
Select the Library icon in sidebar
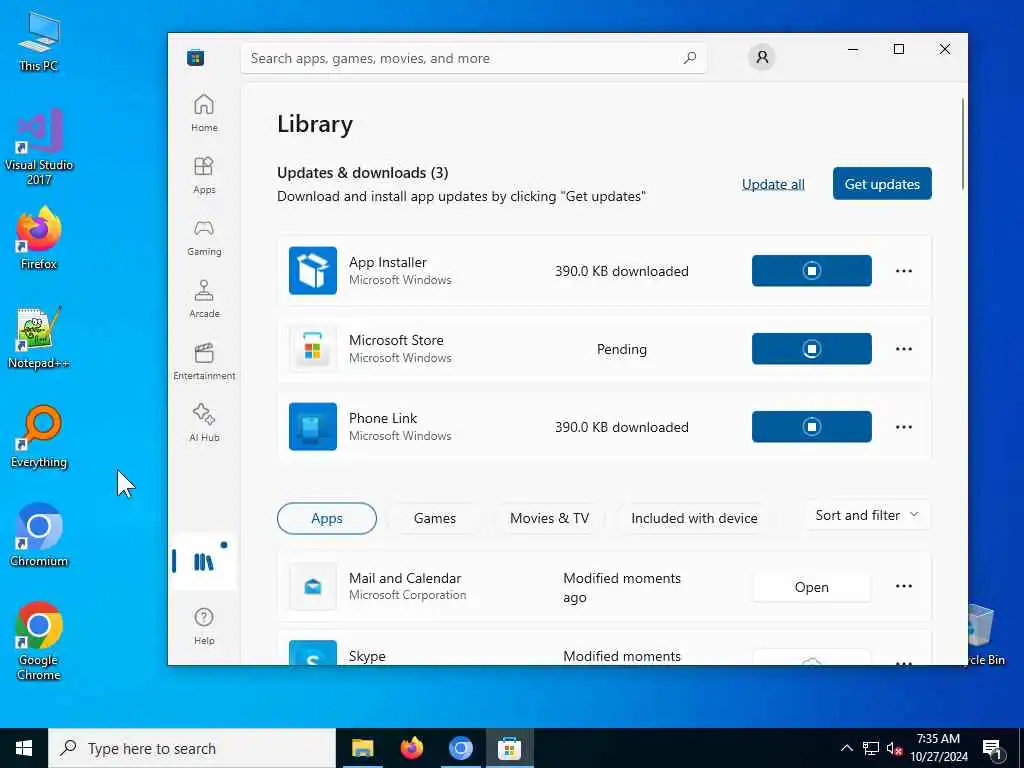coord(204,562)
